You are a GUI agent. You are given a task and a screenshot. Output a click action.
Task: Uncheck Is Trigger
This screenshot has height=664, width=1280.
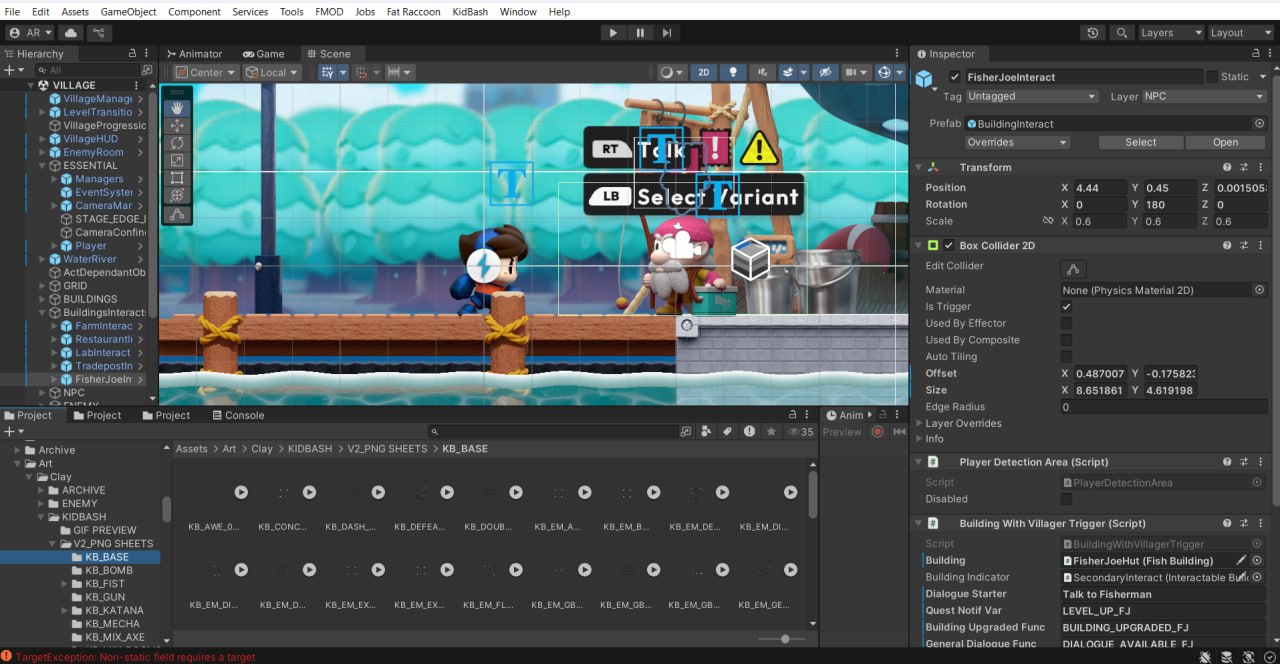1066,307
